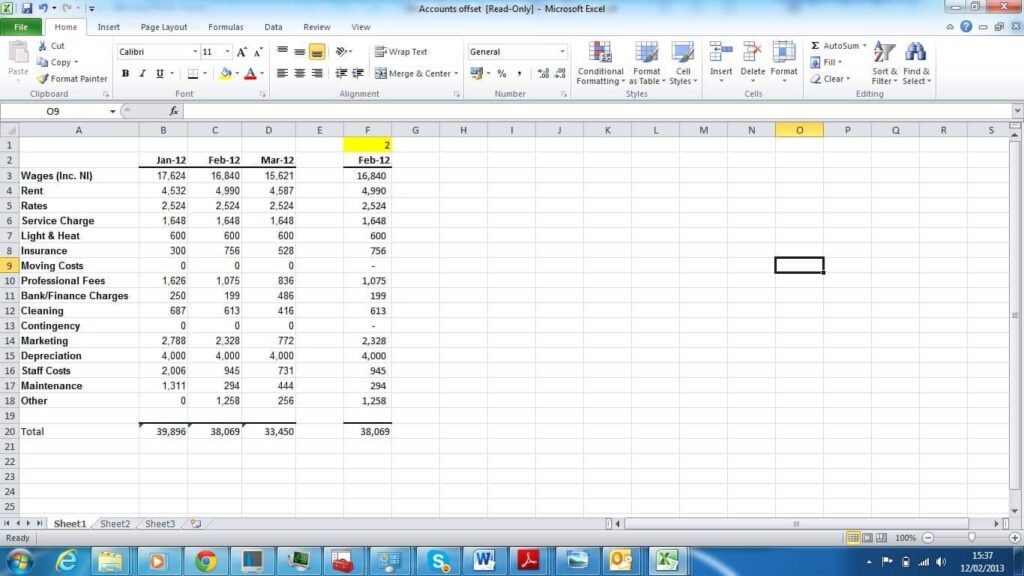The height and width of the screenshot is (576, 1024).
Task: Click the Format Painter brush icon
Action: pyautogui.click(x=43, y=79)
